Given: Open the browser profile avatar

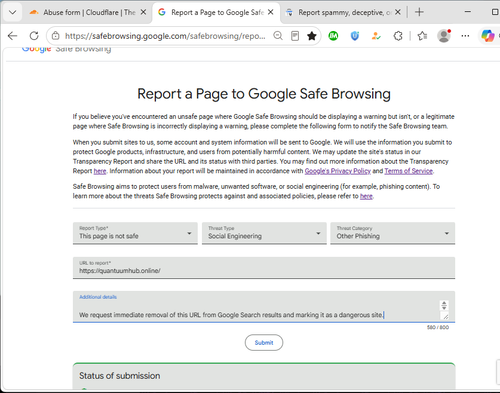Looking at the screenshot, I should tap(444, 36).
